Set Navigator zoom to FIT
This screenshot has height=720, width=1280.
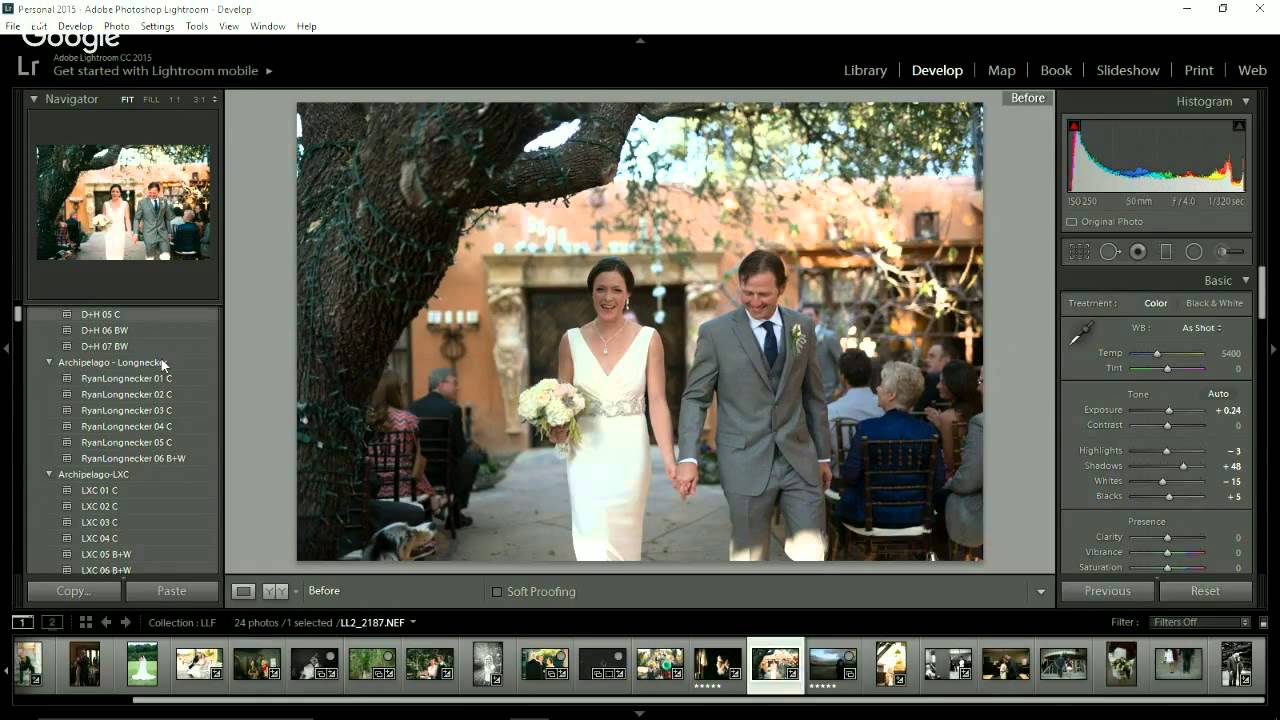(x=128, y=100)
